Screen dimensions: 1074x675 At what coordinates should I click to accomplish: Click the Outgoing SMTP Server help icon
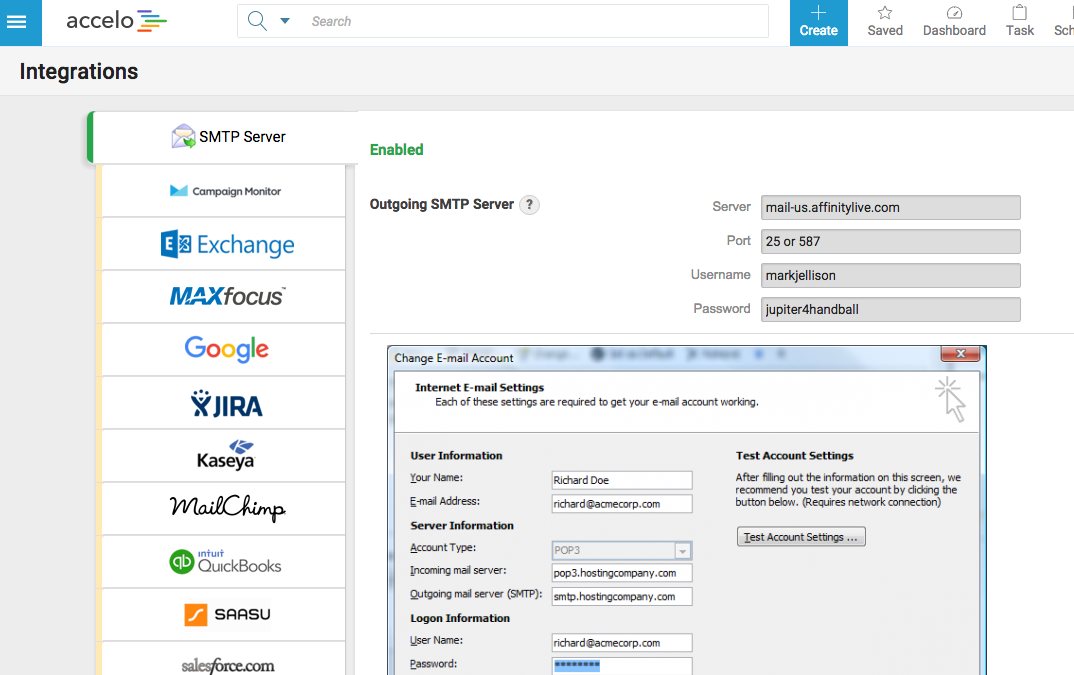tap(530, 205)
